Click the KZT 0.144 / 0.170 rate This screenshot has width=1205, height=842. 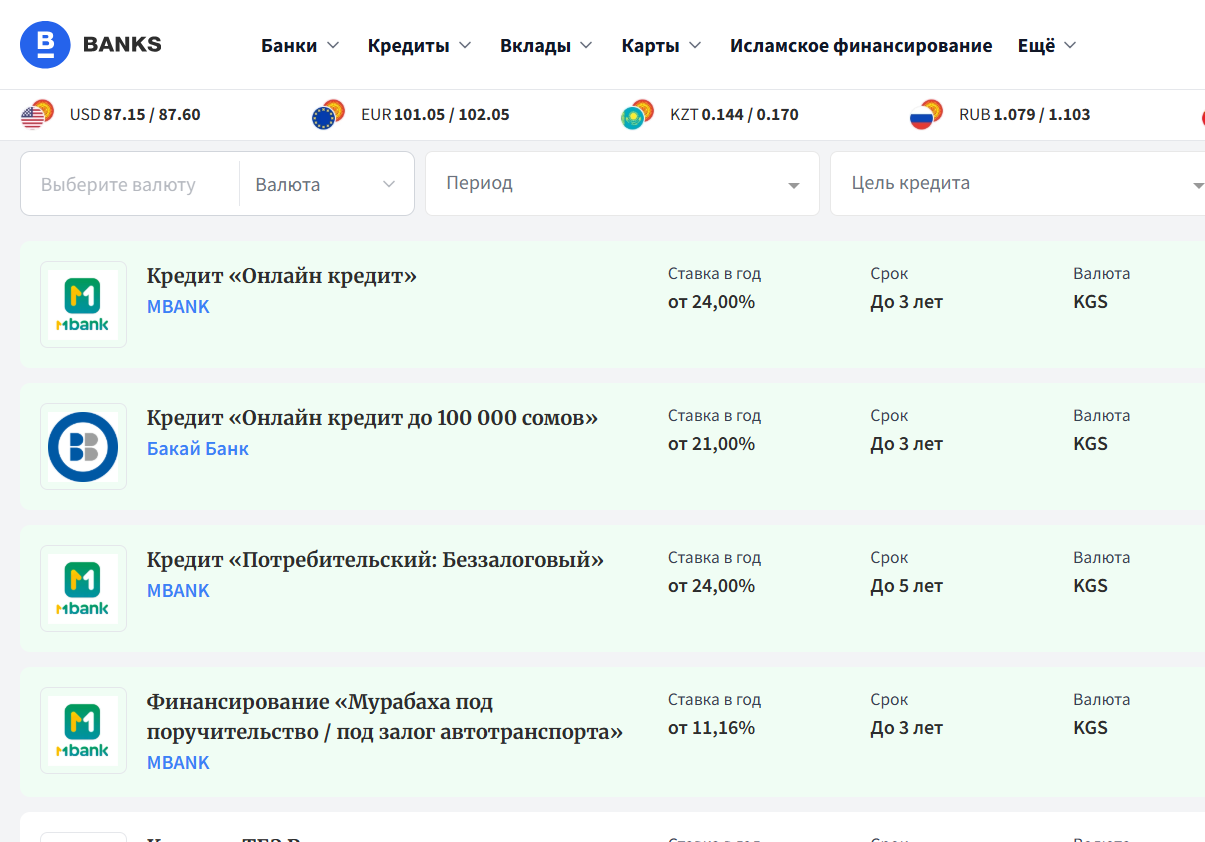pos(734,115)
